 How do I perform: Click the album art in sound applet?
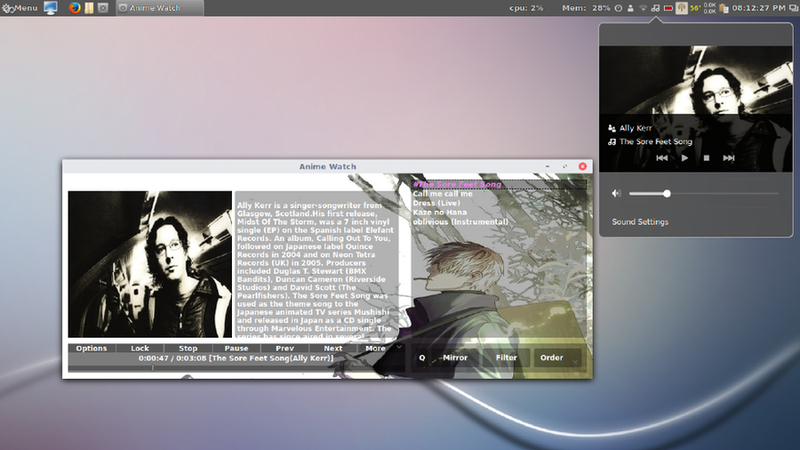[x=696, y=109]
